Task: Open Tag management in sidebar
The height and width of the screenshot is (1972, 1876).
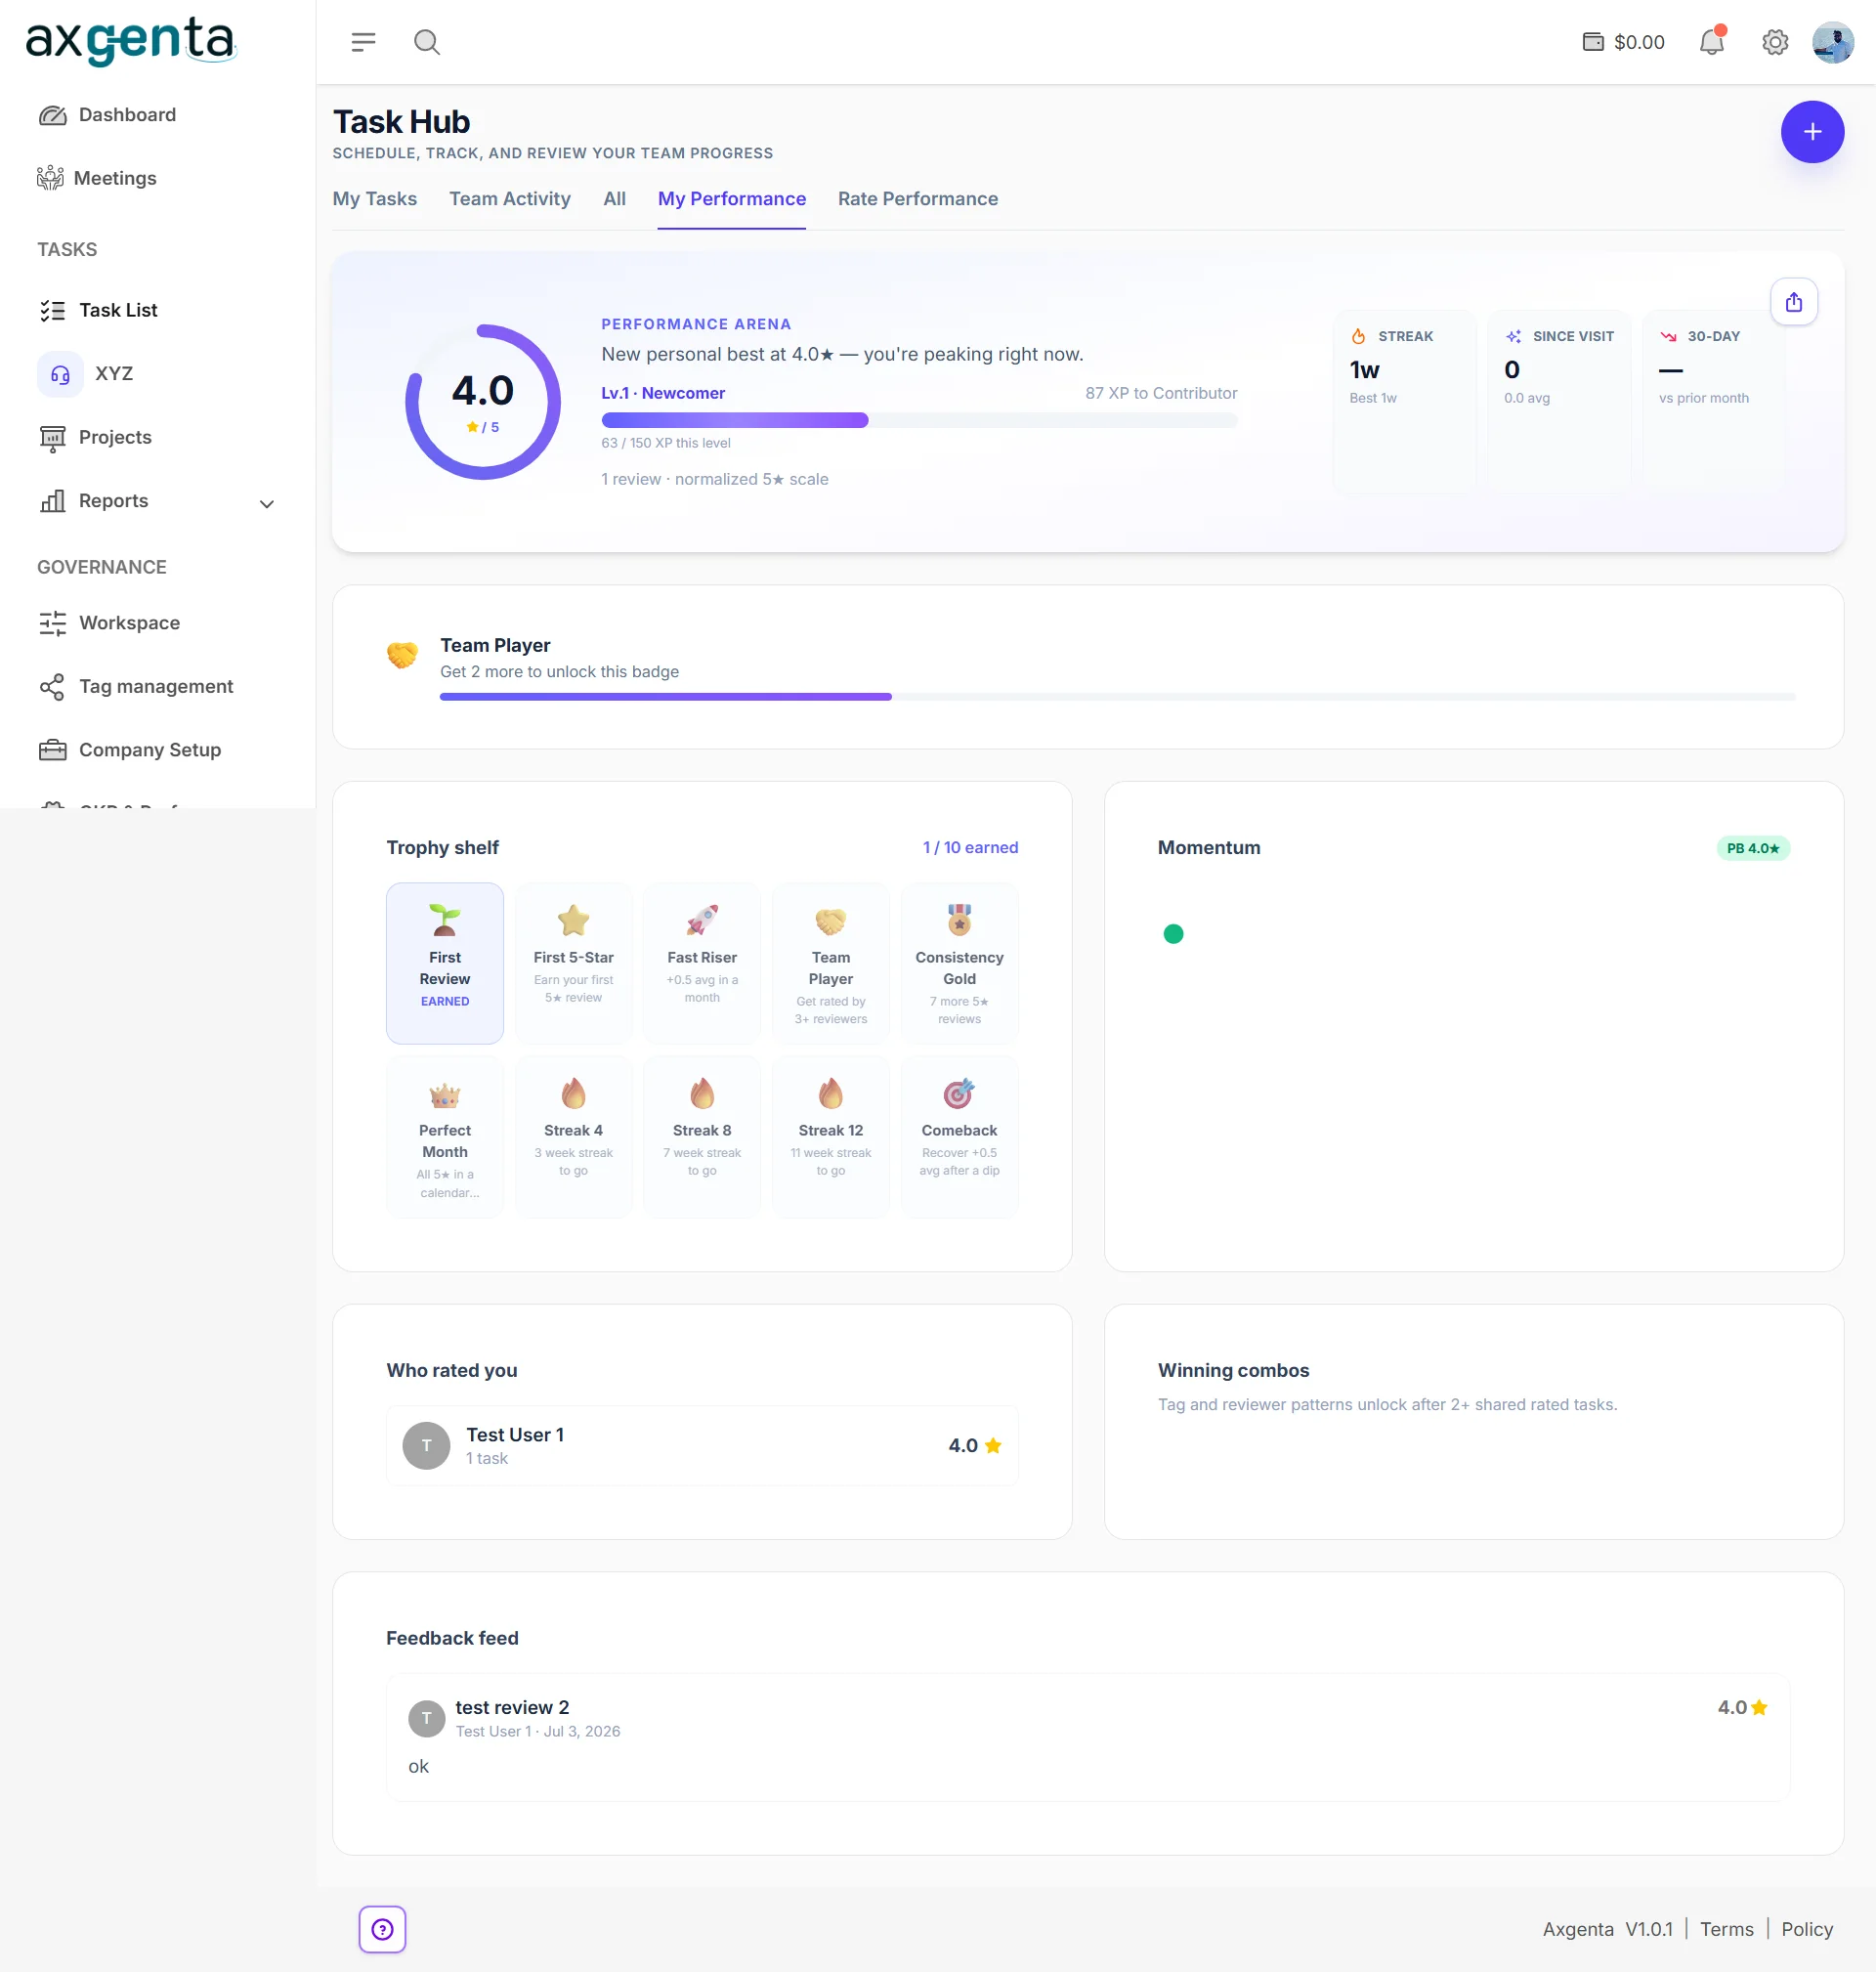Action: (x=156, y=686)
